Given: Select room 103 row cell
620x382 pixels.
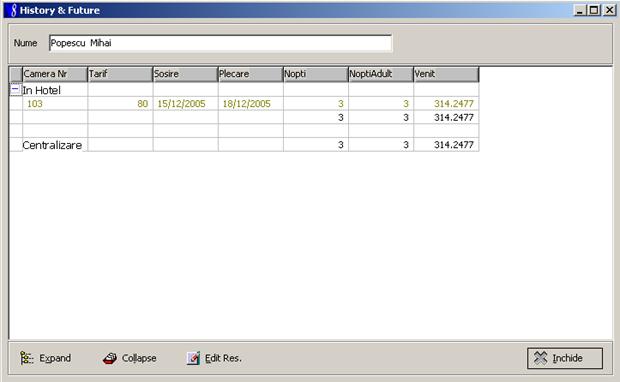Looking at the screenshot, I should 55,104.
